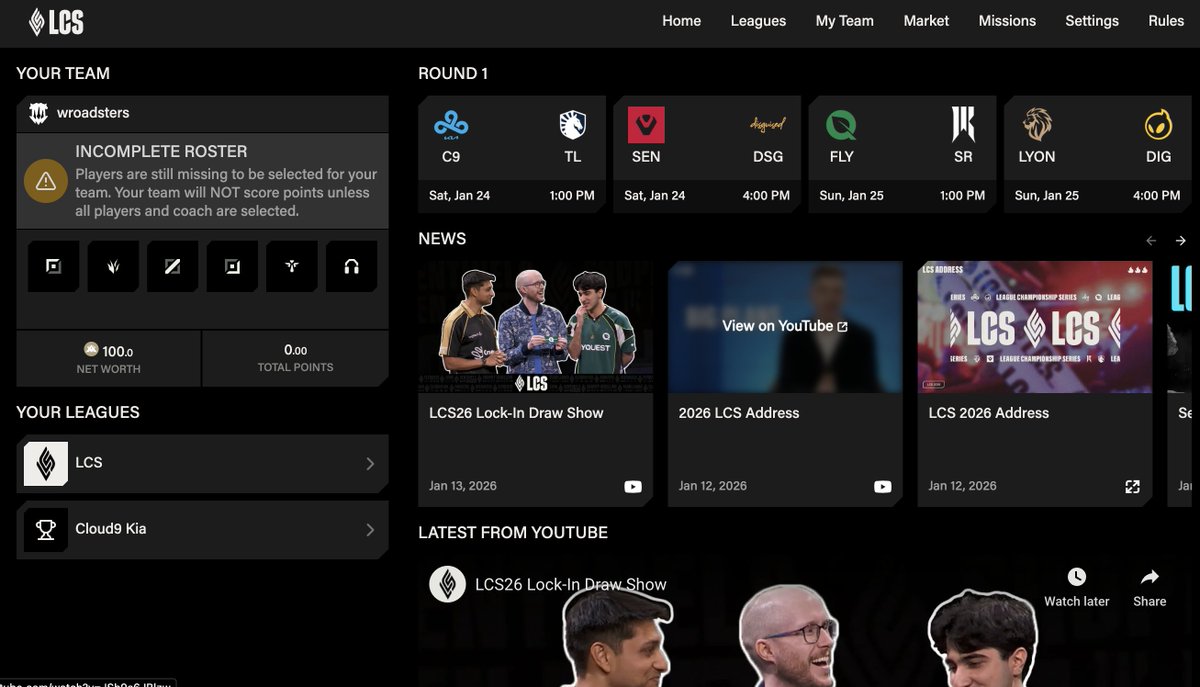Click the TL team logo
This screenshot has height=687, width=1200.
click(572, 125)
